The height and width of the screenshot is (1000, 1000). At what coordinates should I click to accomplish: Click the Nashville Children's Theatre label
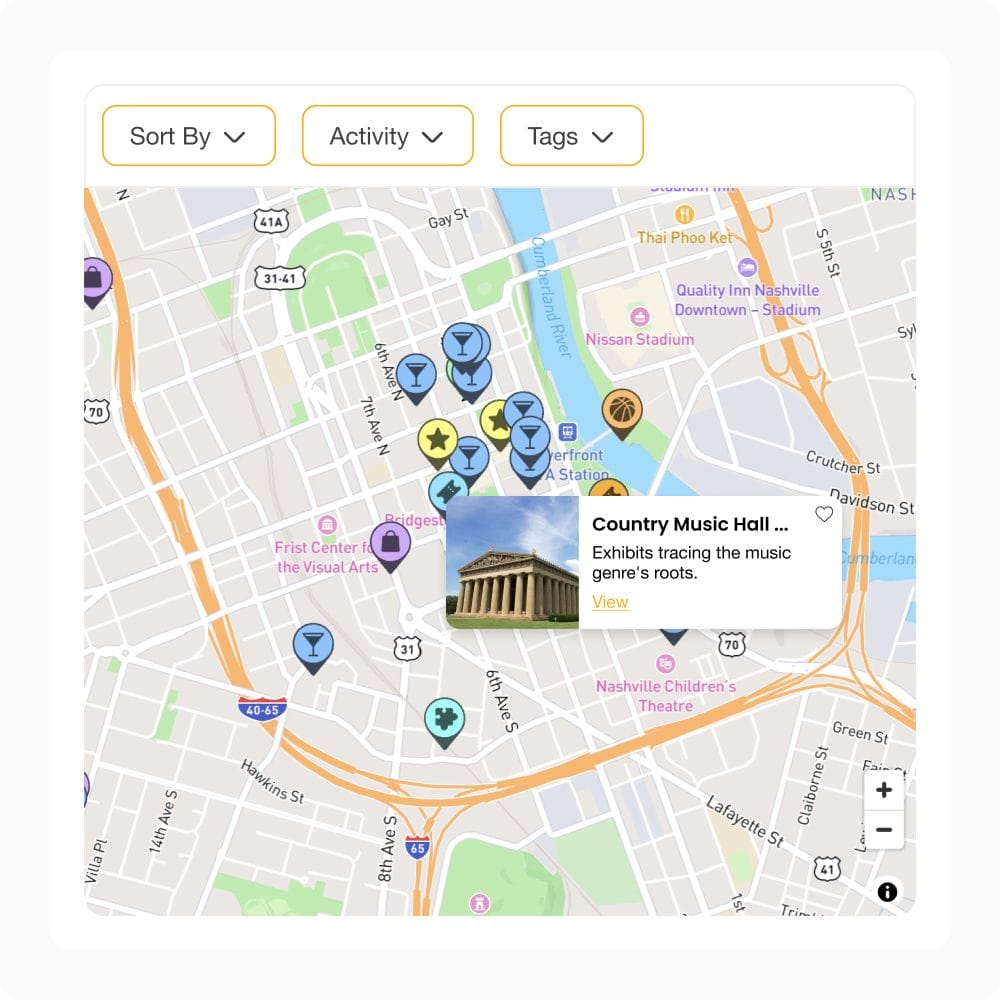click(x=666, y=696)
